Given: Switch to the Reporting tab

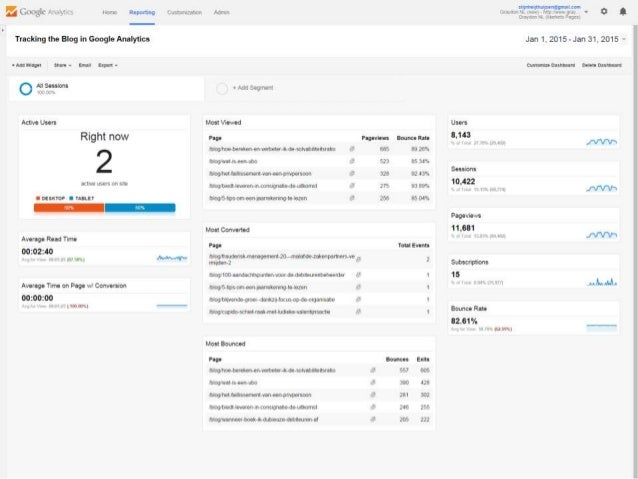Looking at the screenshot, I should (x=142, y=11).
